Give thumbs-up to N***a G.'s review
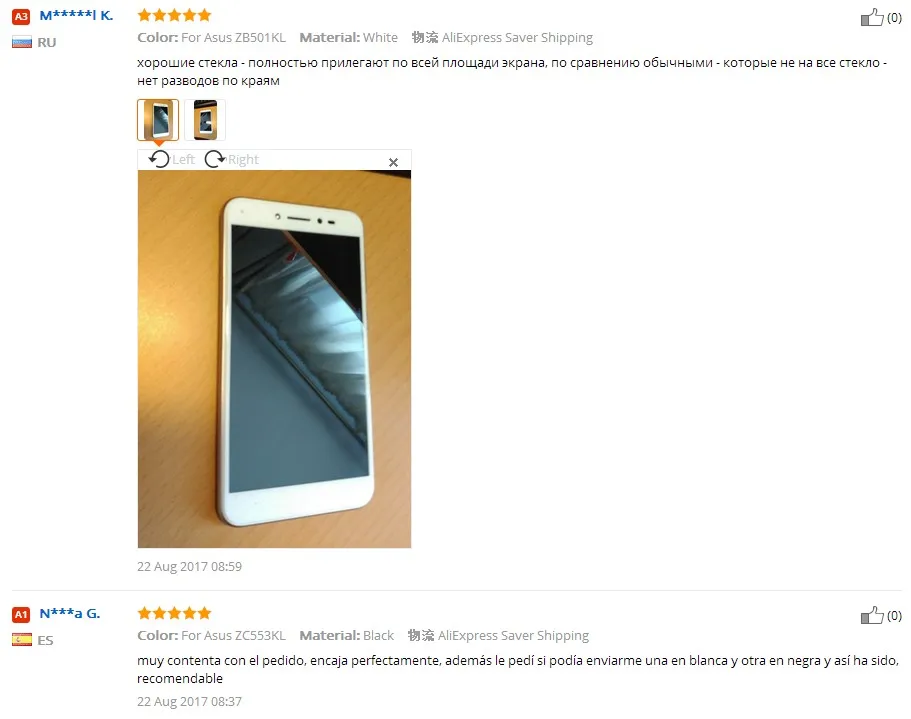The image size is (911, 719). tap(872, 616)
